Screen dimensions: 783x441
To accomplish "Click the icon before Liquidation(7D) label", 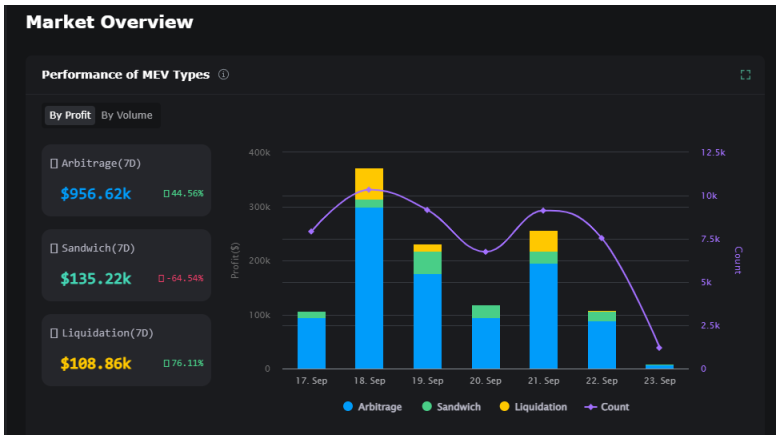I will pos(54,334).
